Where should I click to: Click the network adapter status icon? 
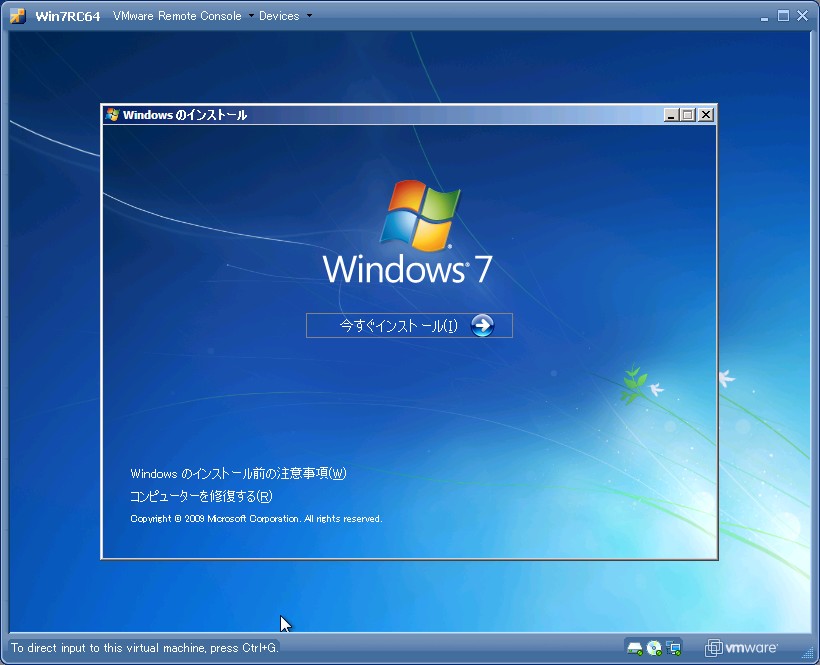[674, 648]
